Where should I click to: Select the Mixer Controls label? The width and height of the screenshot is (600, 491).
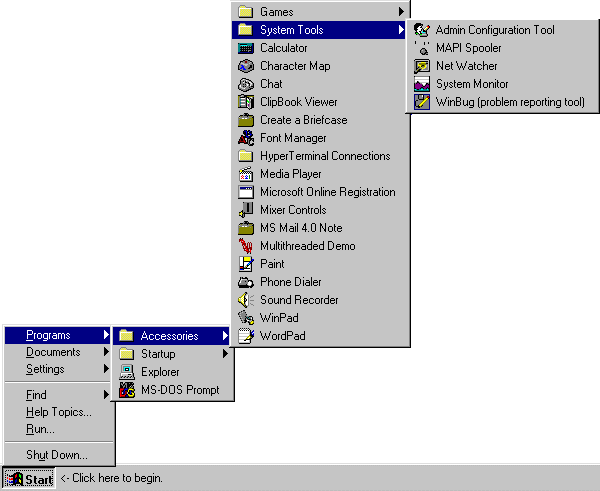[x=293, y=210]
